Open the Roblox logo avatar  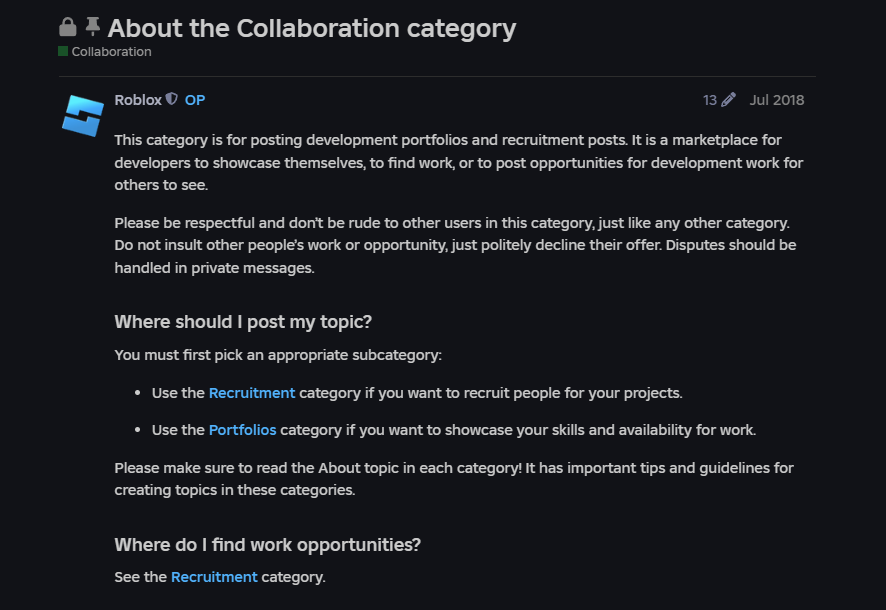click(x=82, y=116)
